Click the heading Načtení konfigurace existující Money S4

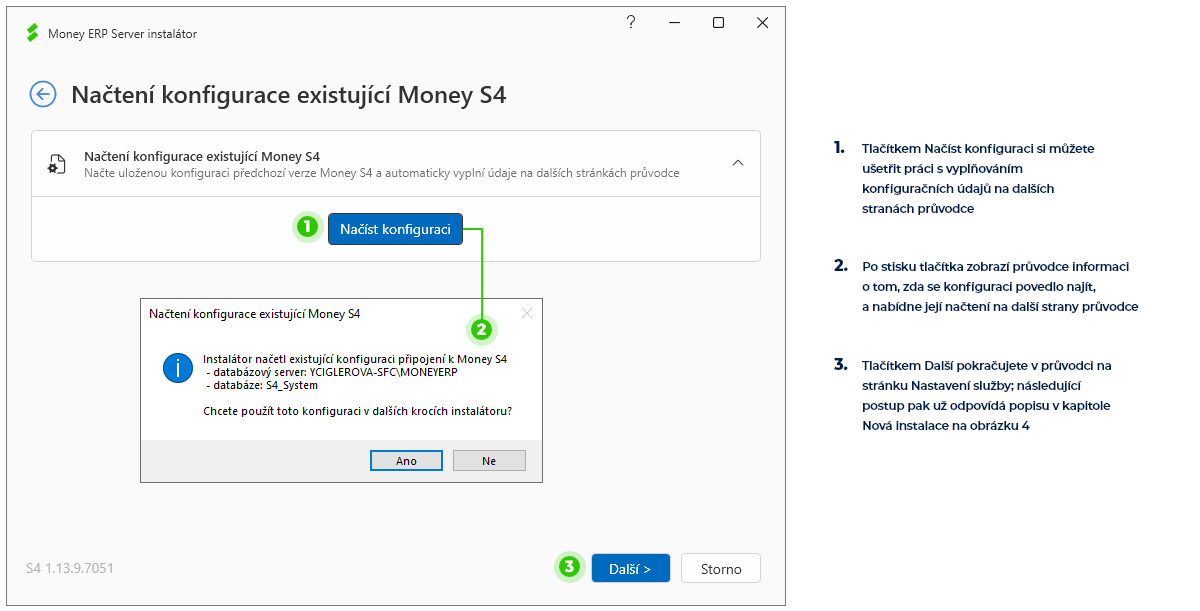[x=289, y=95]
